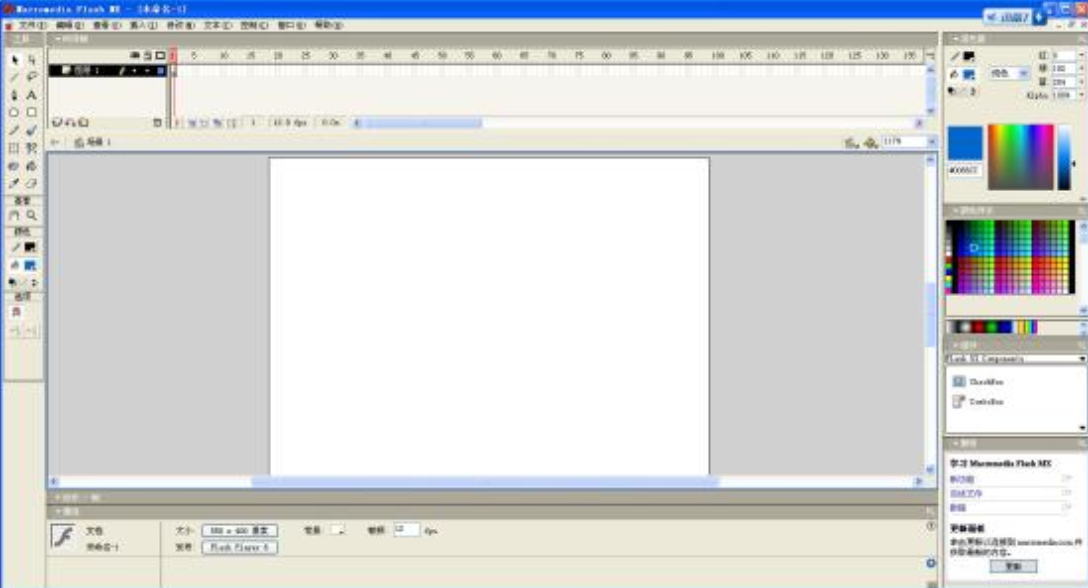
Task: Open the 帮助 (Help) menu
Action: point(329,25)
